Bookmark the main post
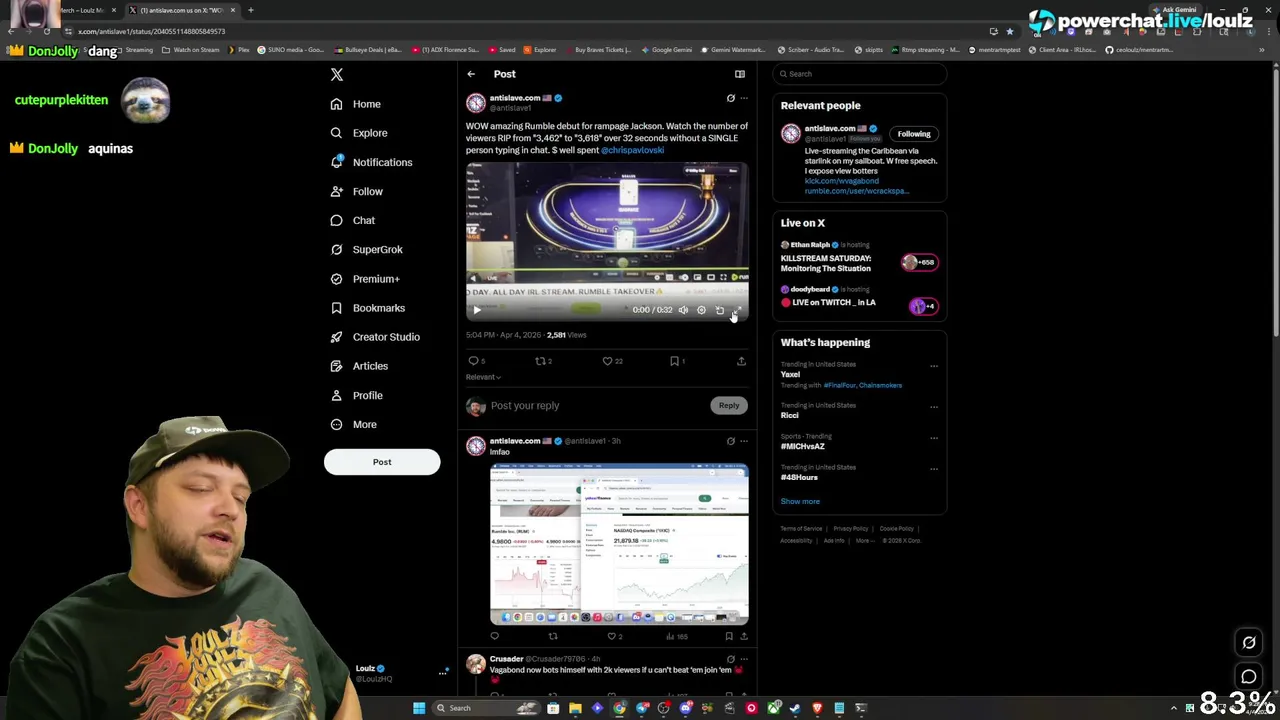This screenshot has height=720, width=1280. [x=677, y=361]
